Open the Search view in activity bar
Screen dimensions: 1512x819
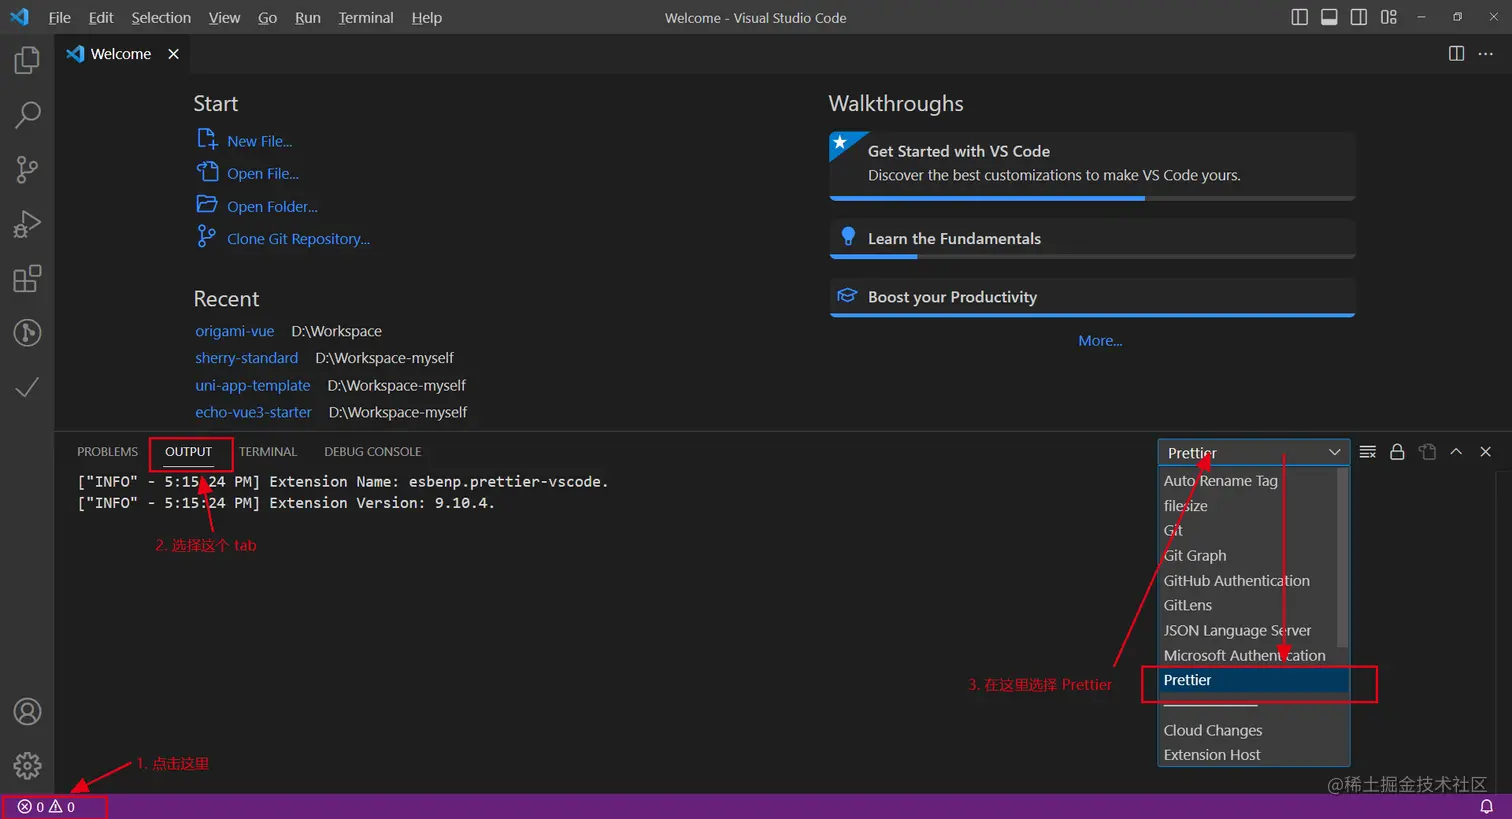pyautogui.click(x=27, y=115)
